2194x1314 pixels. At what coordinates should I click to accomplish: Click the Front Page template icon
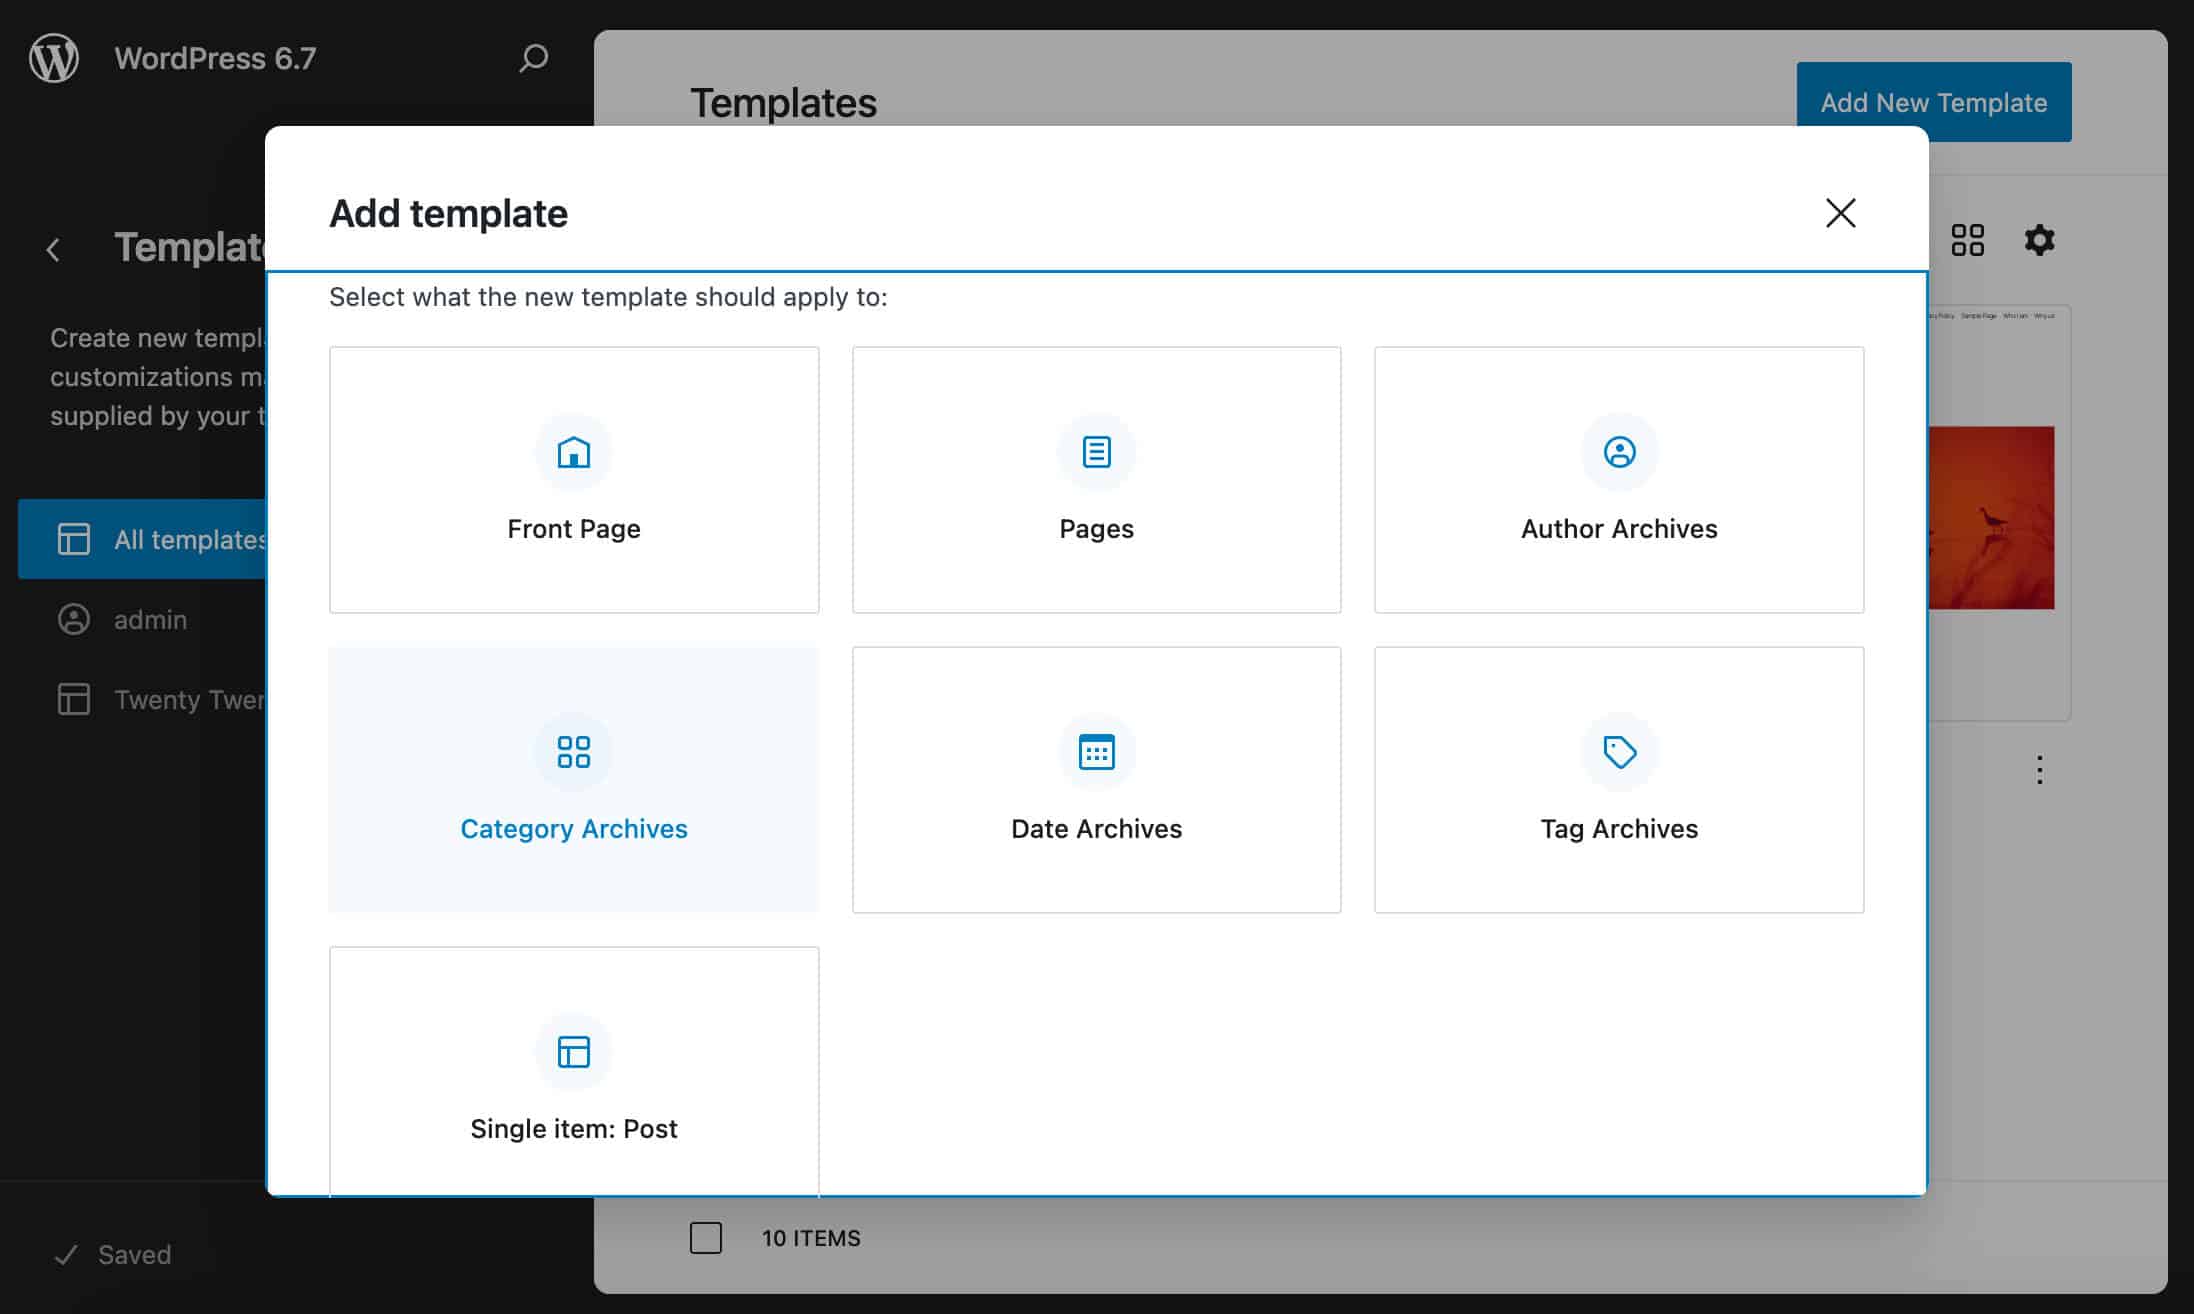[x=574, y=451]
